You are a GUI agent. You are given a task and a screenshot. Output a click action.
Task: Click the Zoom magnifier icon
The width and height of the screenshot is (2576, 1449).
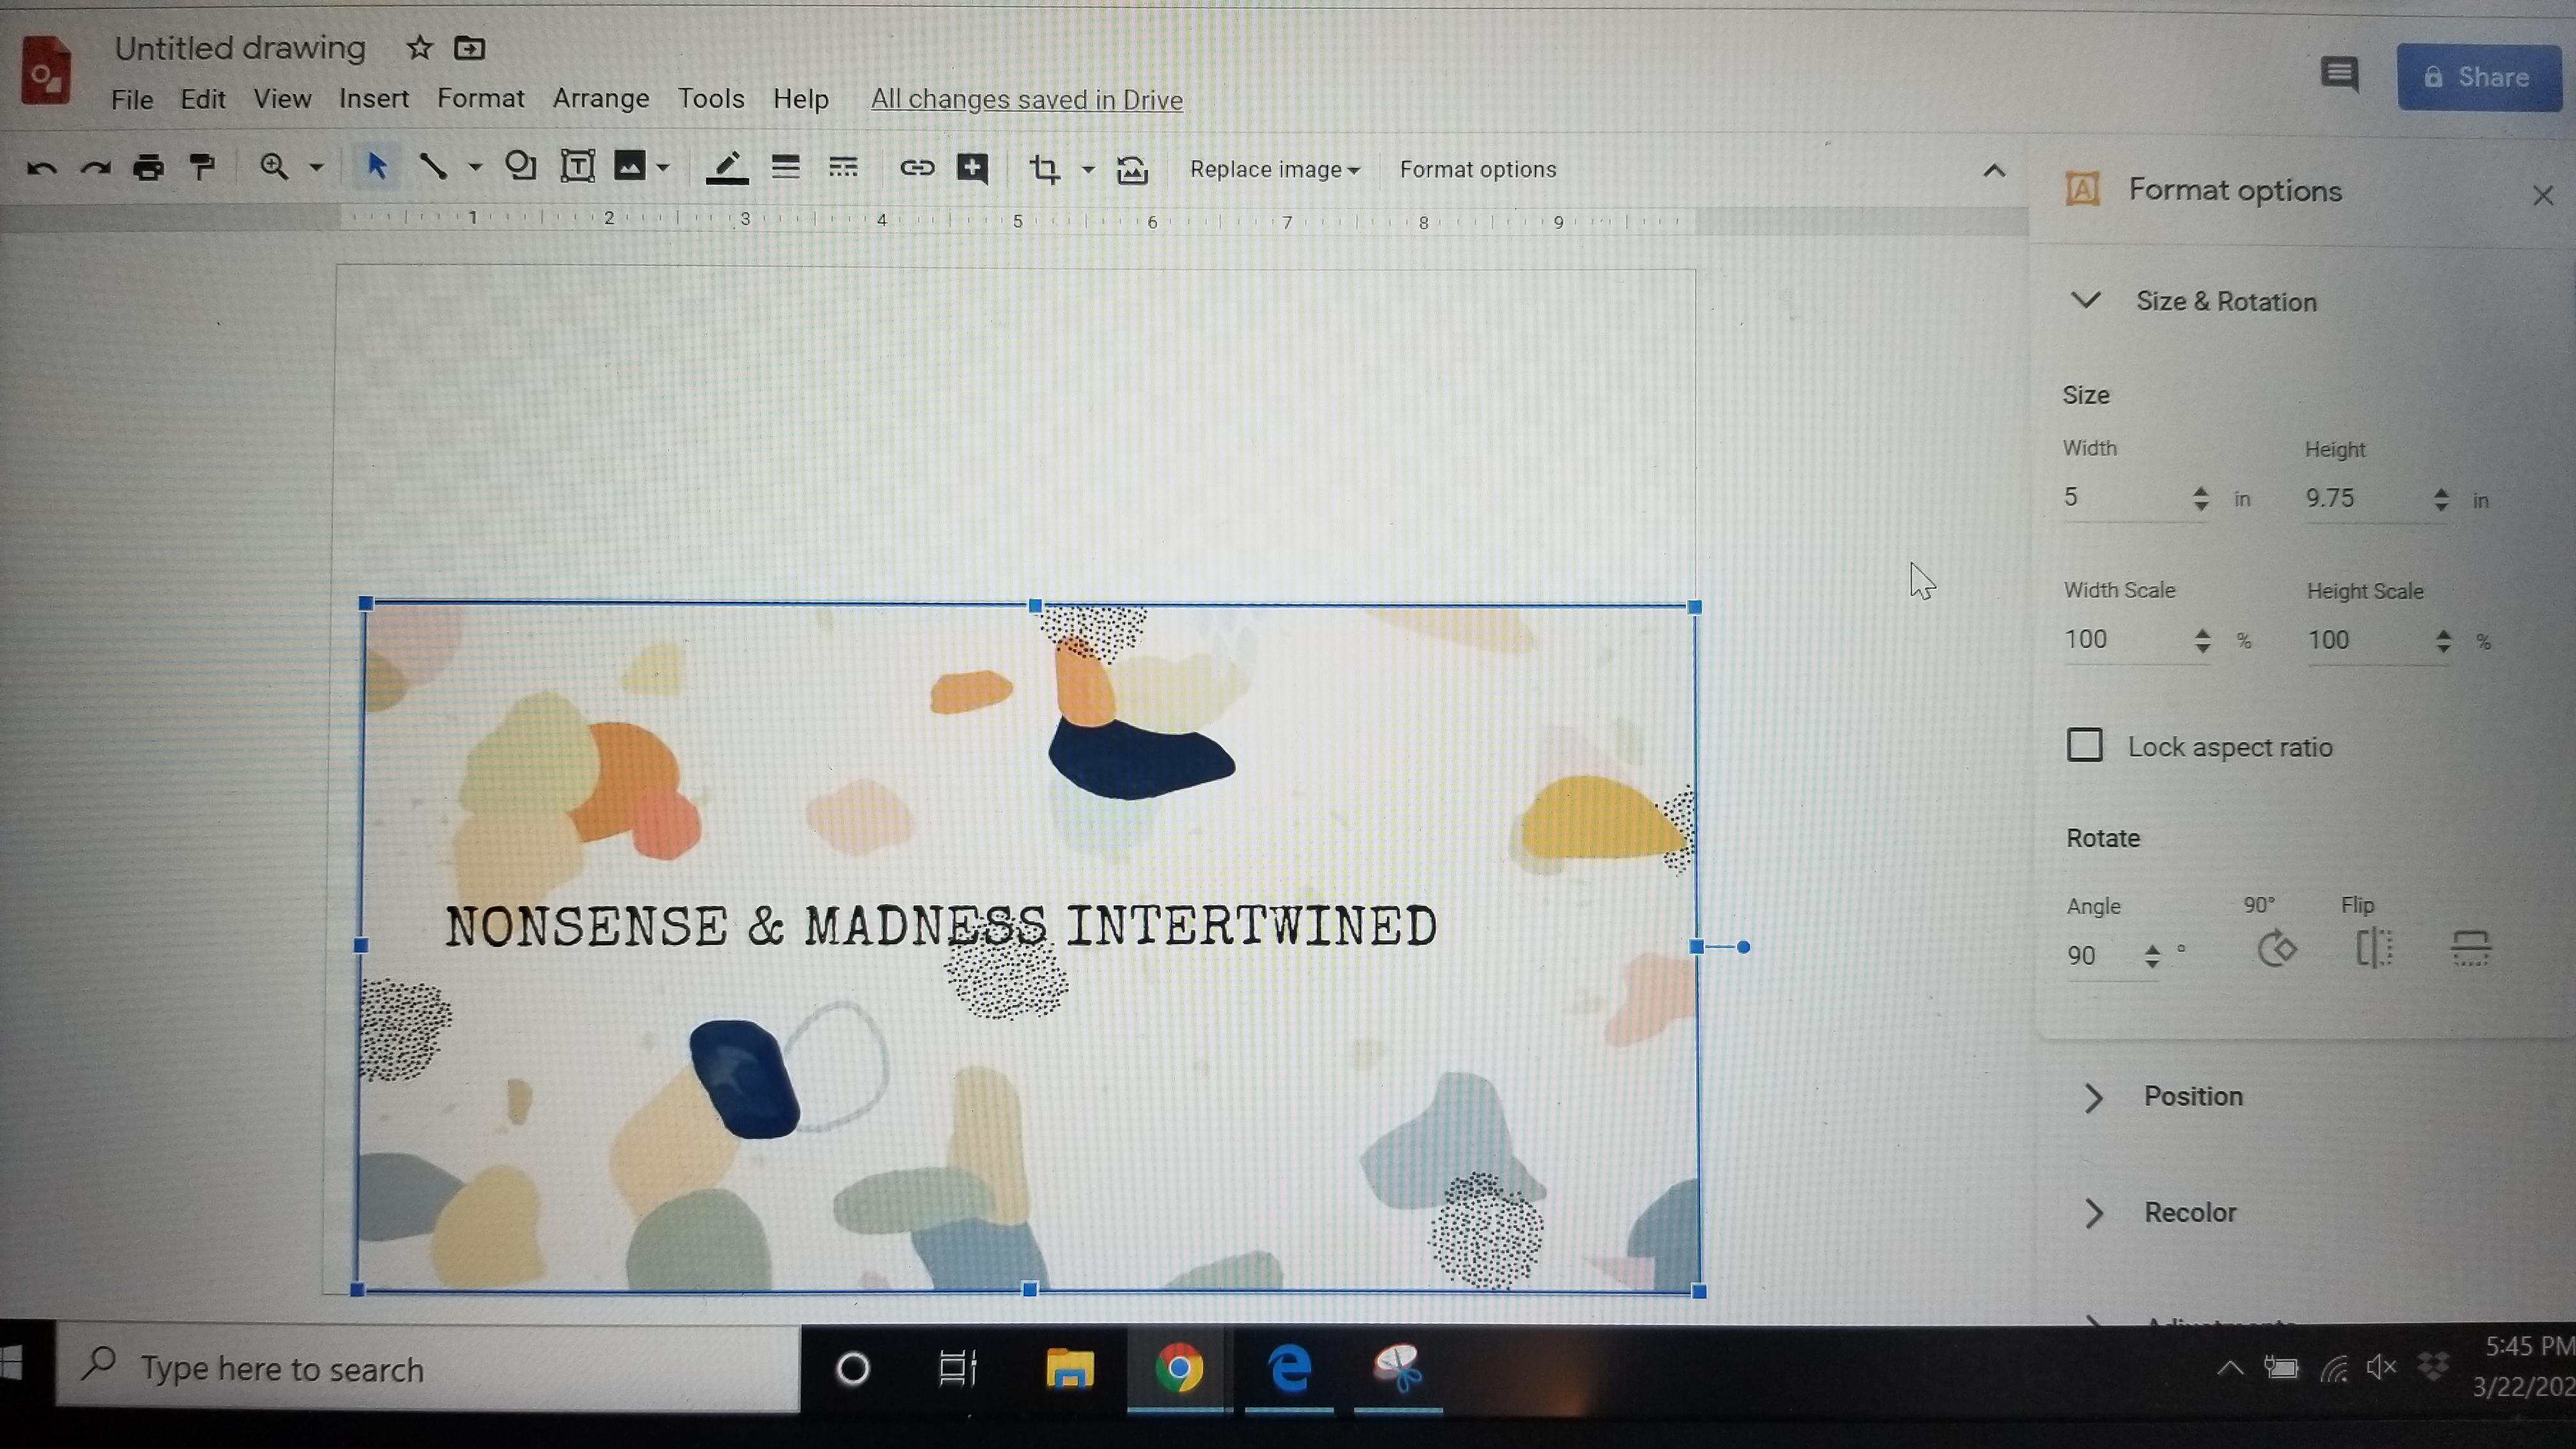(x=274, y=166)
